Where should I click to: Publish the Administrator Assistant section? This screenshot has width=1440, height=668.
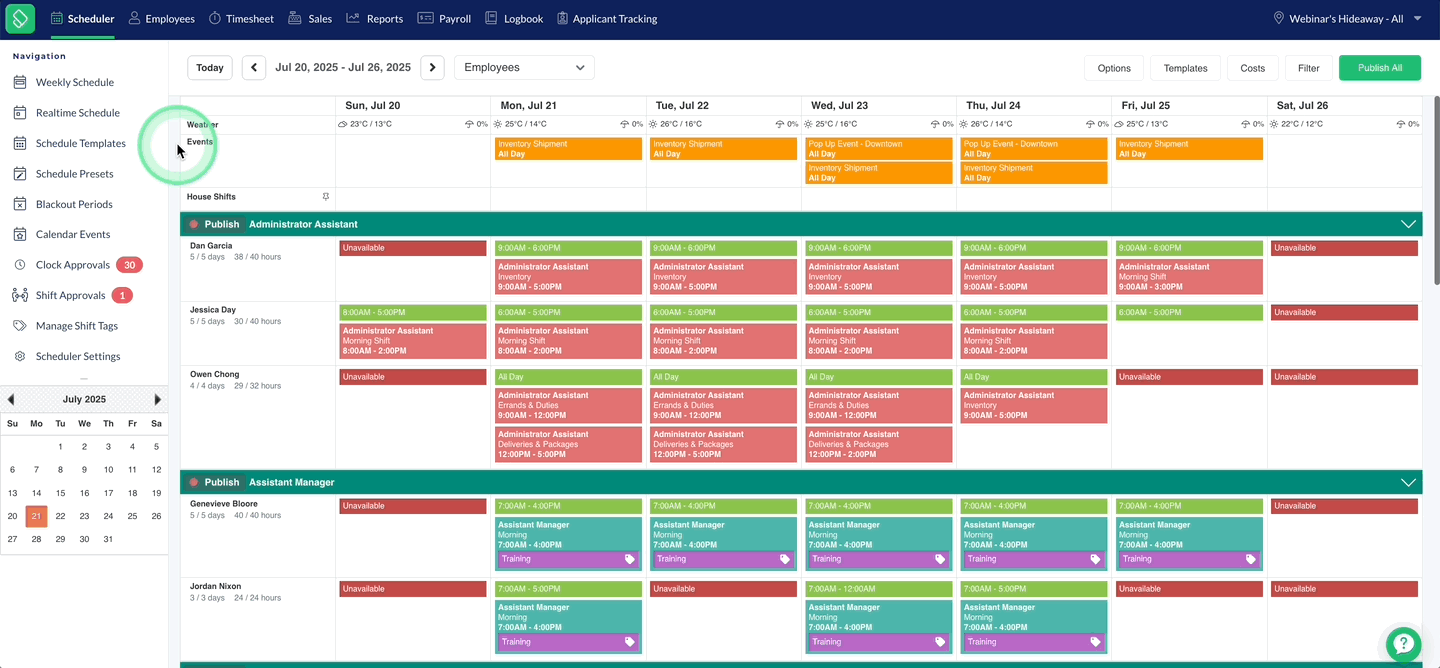(x=214, y=224)
